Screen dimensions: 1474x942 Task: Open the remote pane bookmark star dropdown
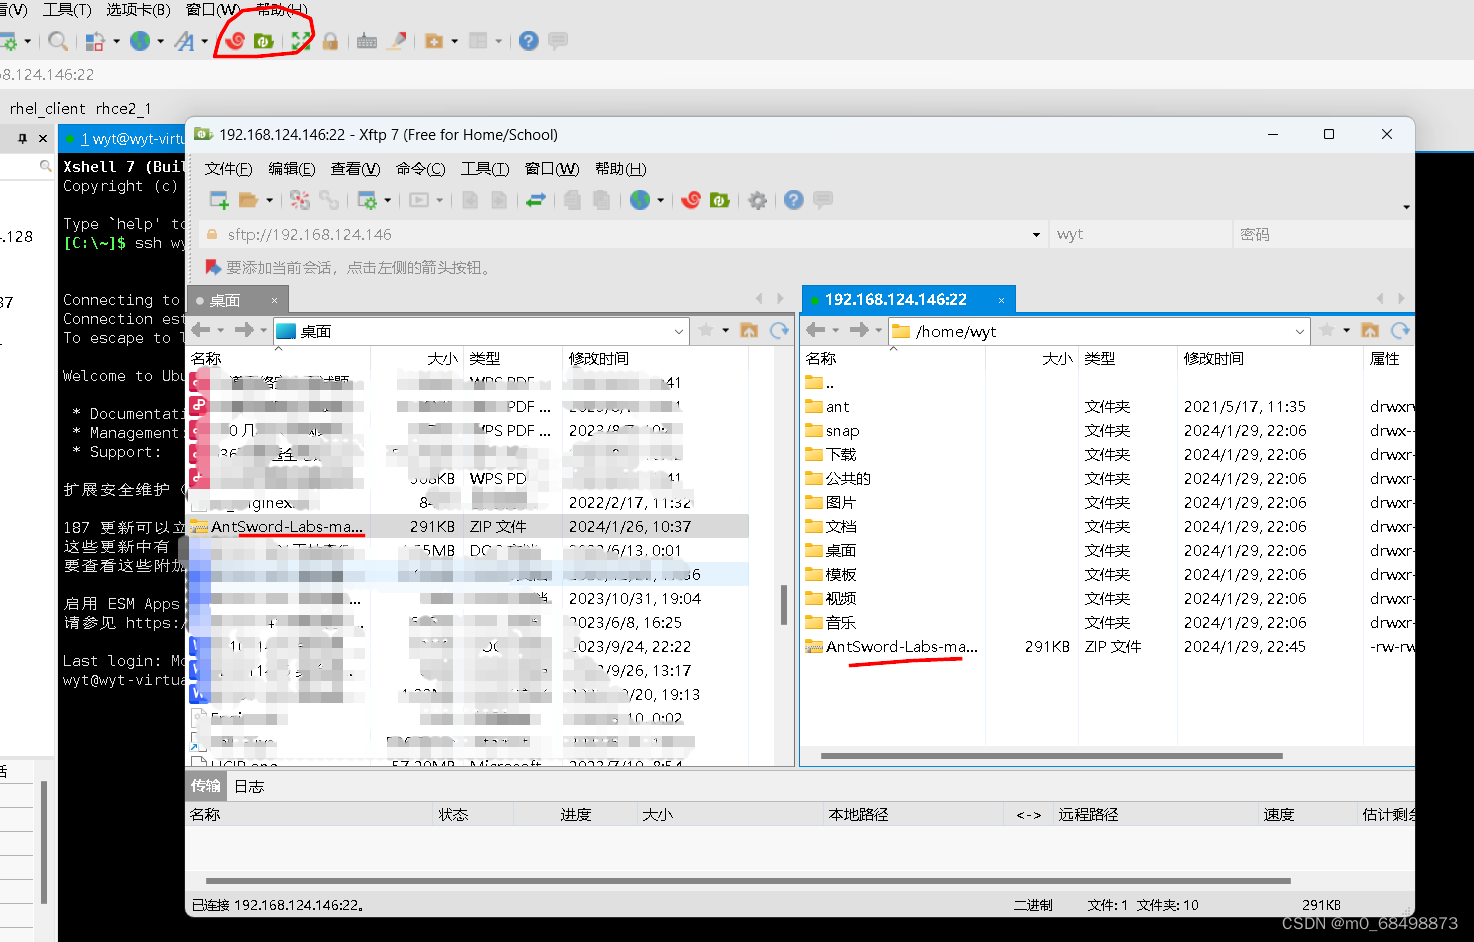tap(1346, 331)
